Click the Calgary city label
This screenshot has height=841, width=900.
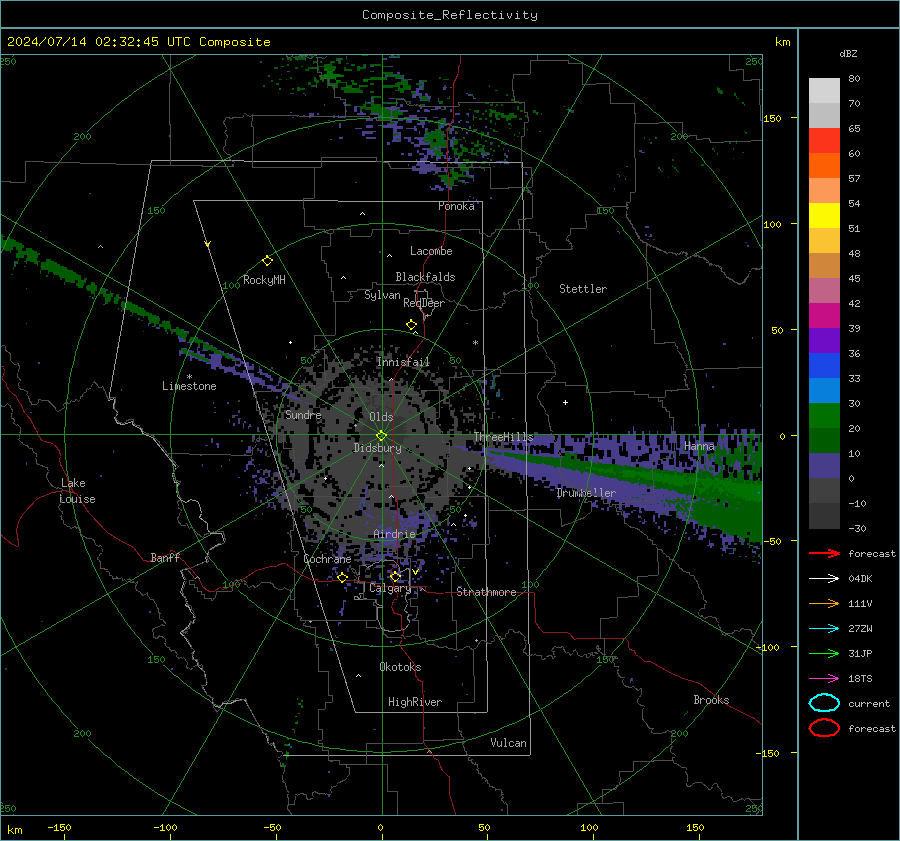click(390, 588)
